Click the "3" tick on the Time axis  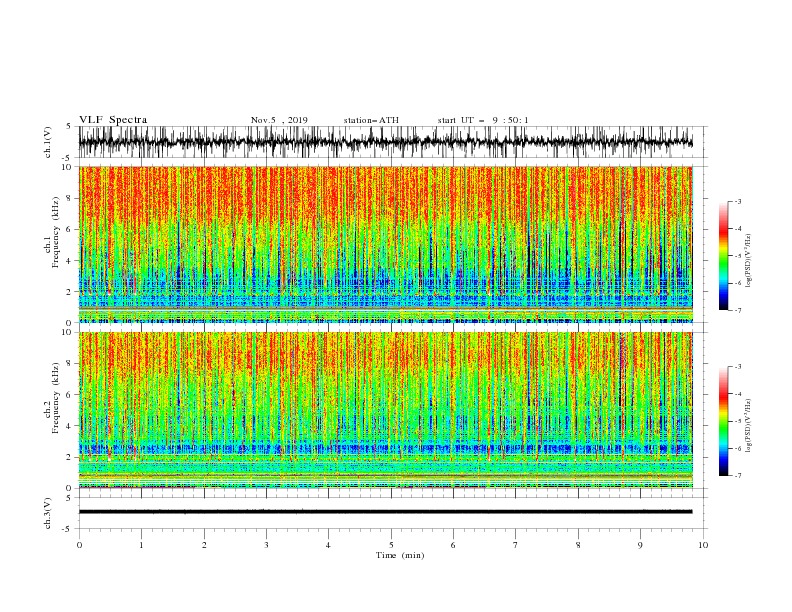266,545
